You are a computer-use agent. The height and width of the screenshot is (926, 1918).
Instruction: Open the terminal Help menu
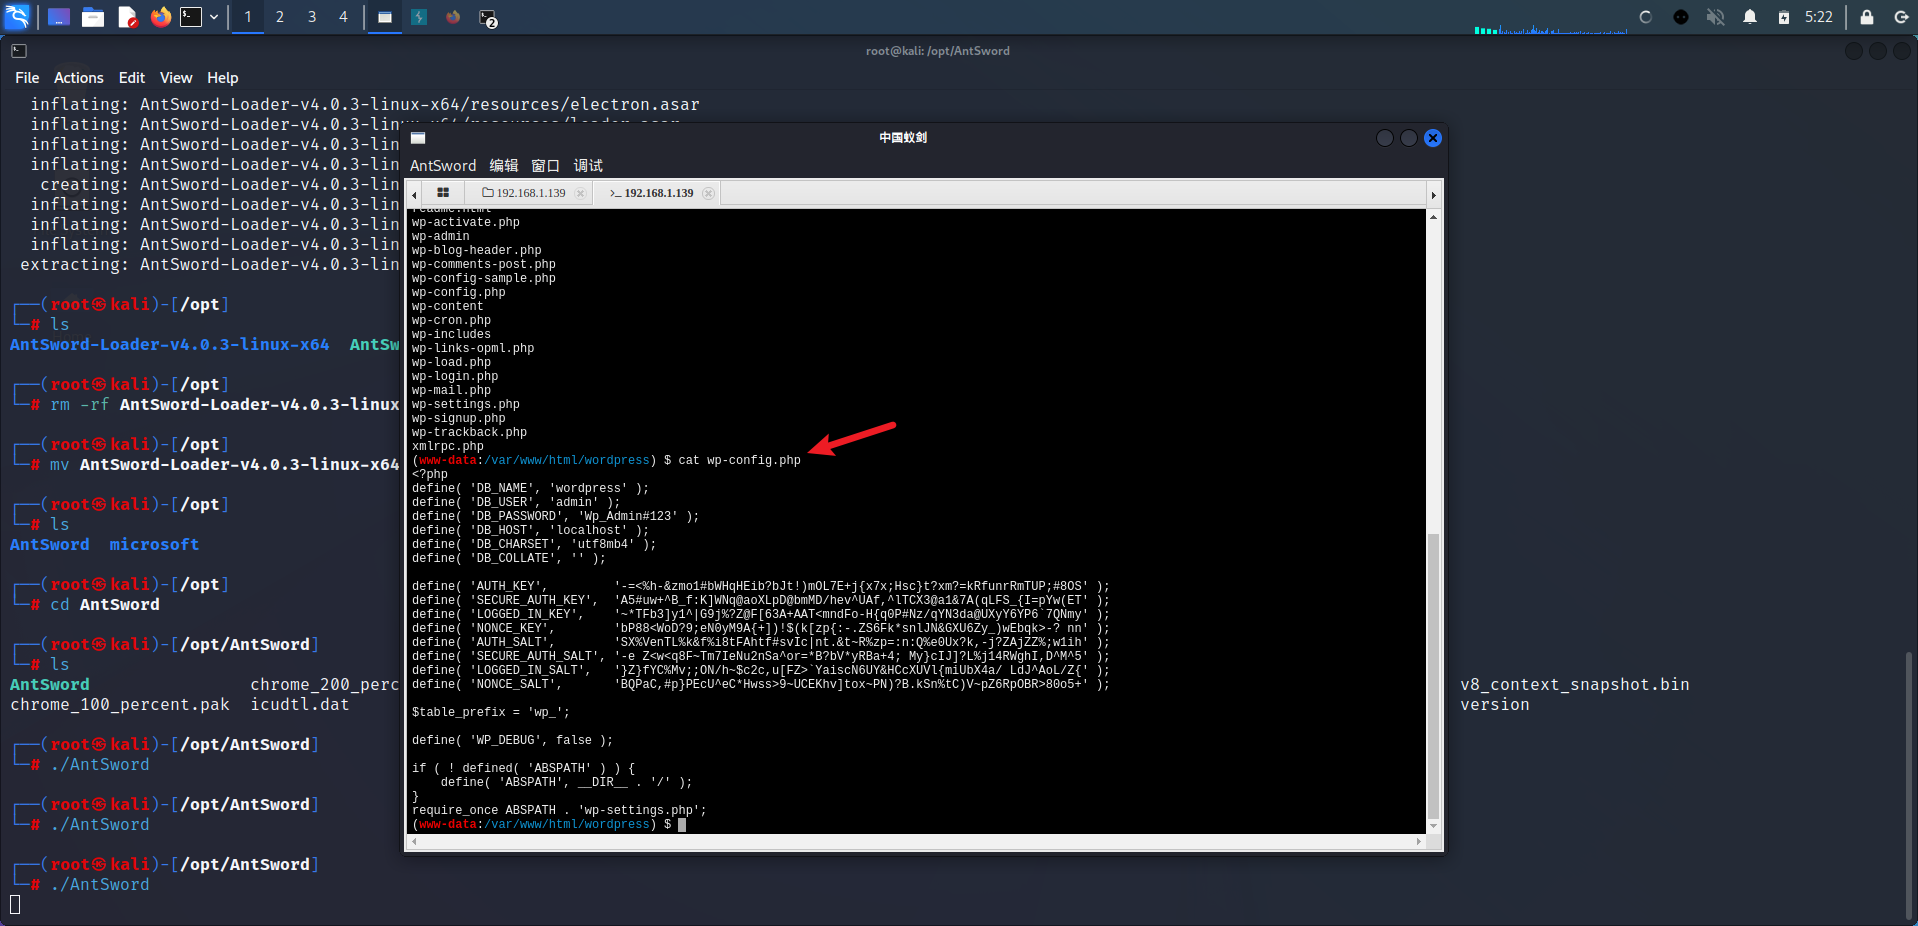point(223,78)
